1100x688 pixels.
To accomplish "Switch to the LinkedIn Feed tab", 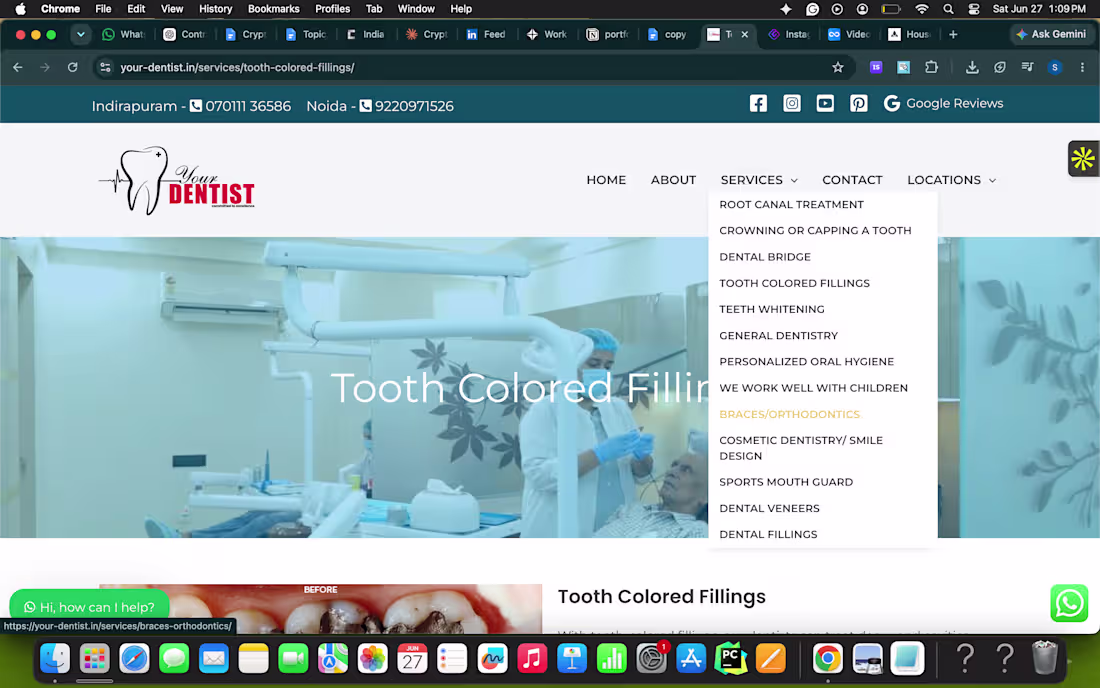I will point(486,34).
